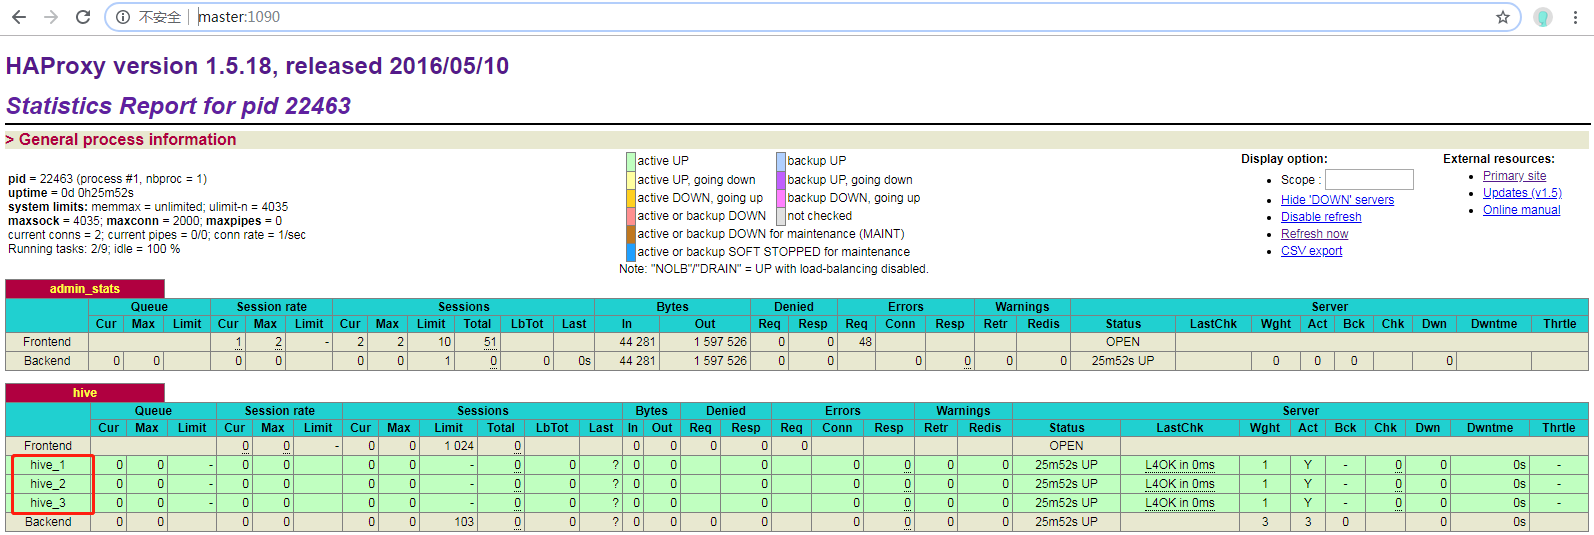
Task: Select the admin_stats Frontend row label
Action: point(47,342)
